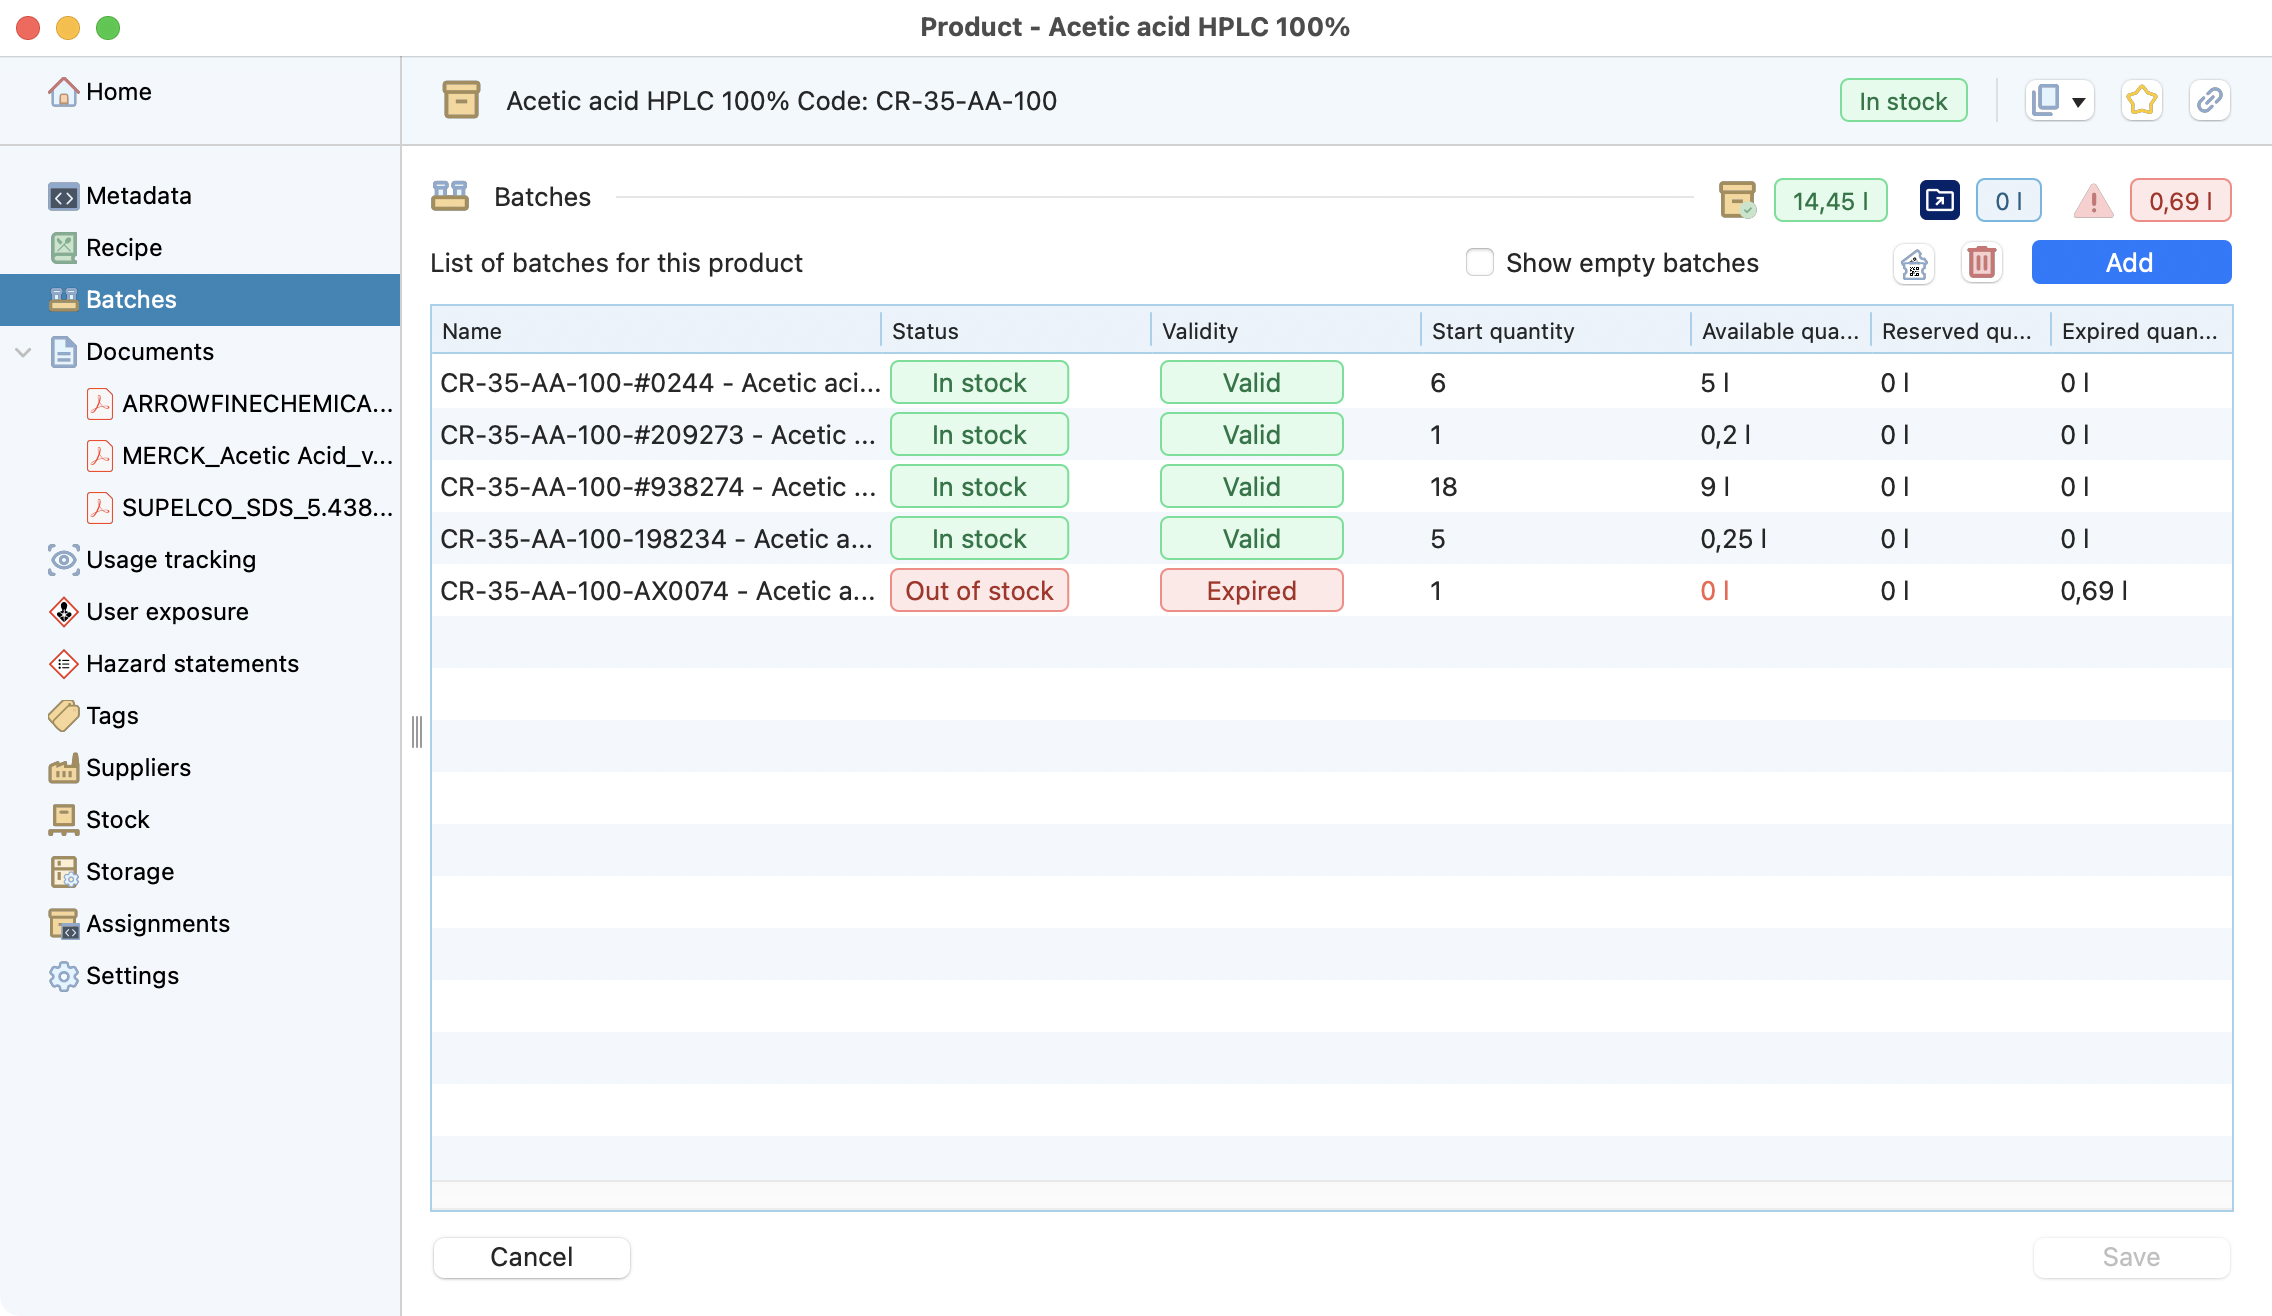Click the copy link icon

[2209, 101]
